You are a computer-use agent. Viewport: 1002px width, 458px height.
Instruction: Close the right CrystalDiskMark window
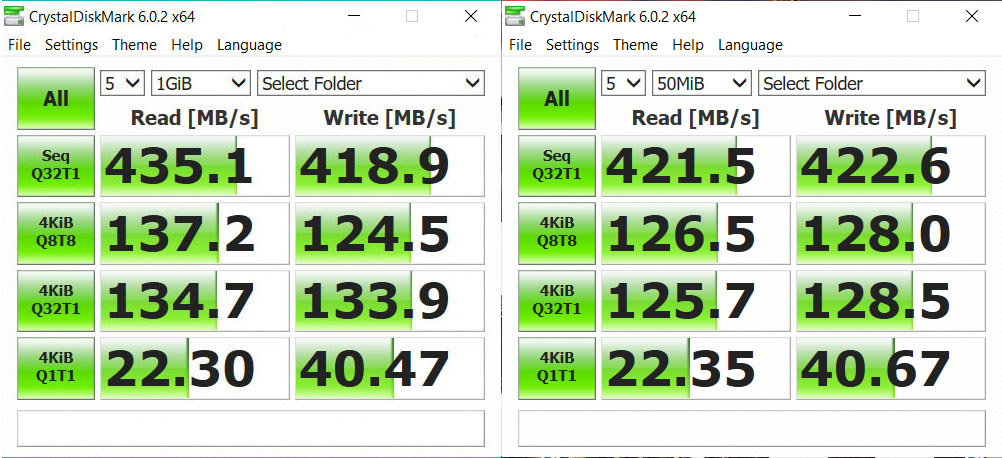click(x=972, y=17)
